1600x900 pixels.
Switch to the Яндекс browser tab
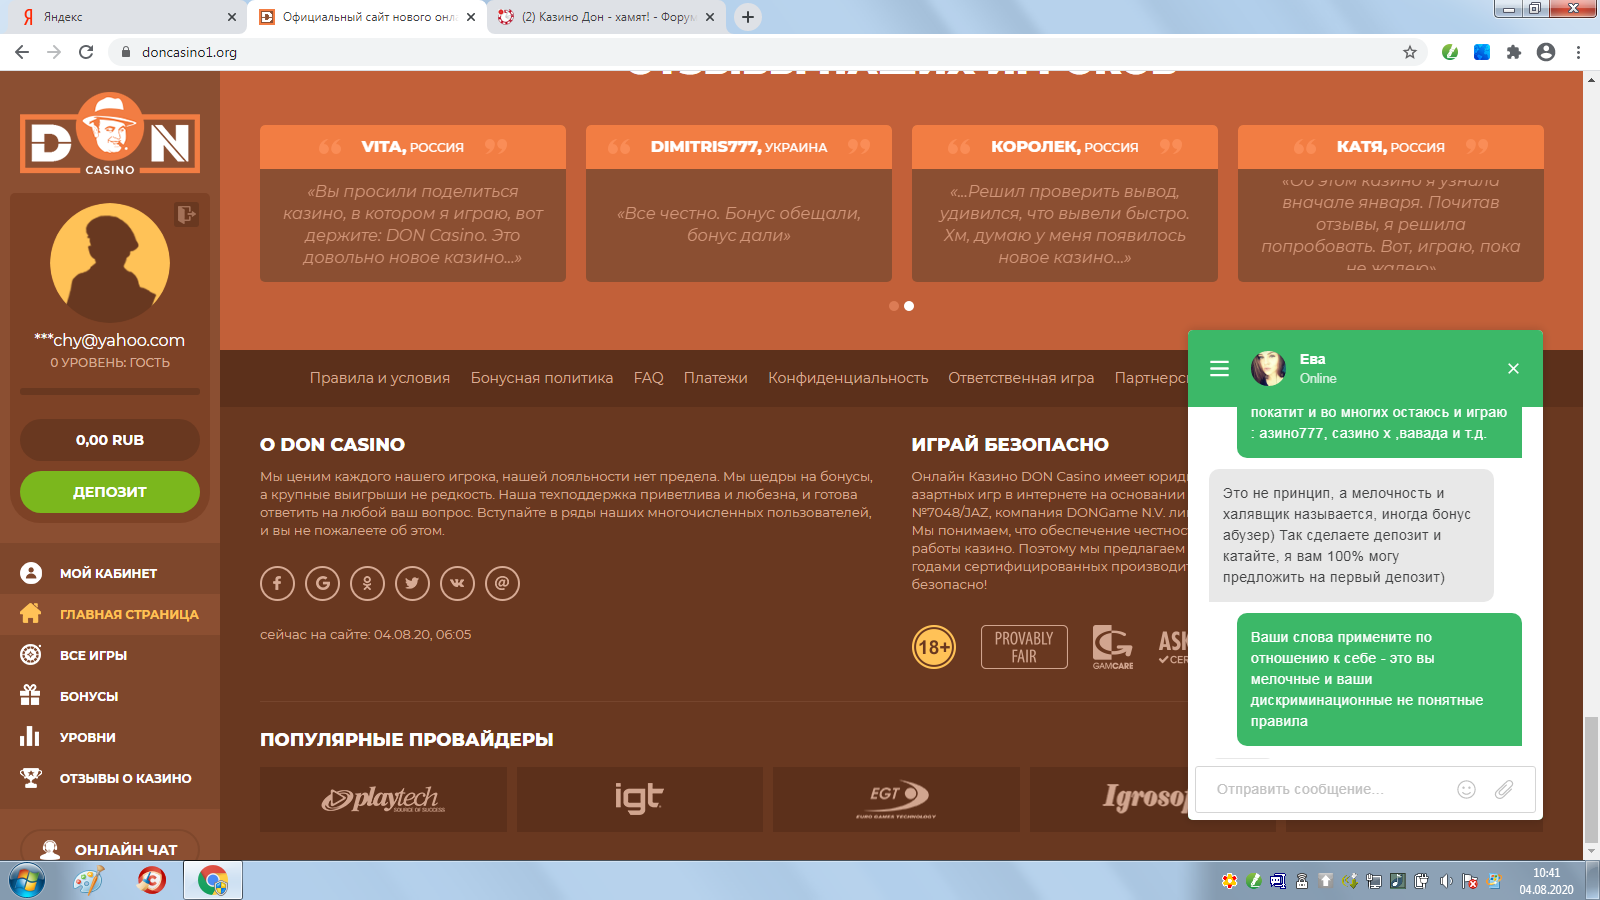point(125,17)
